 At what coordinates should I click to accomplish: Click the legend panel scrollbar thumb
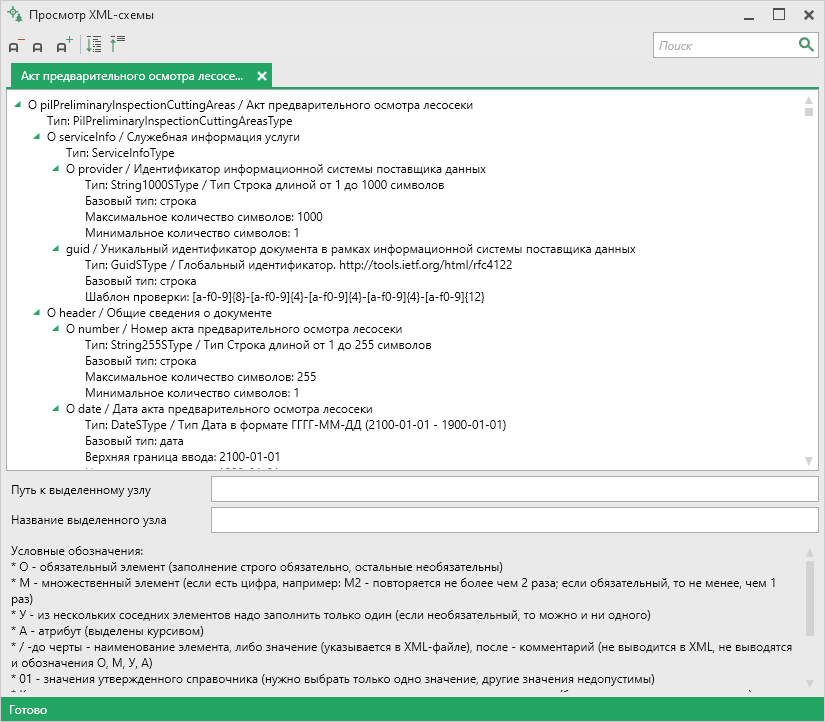[x=810, y=598]
